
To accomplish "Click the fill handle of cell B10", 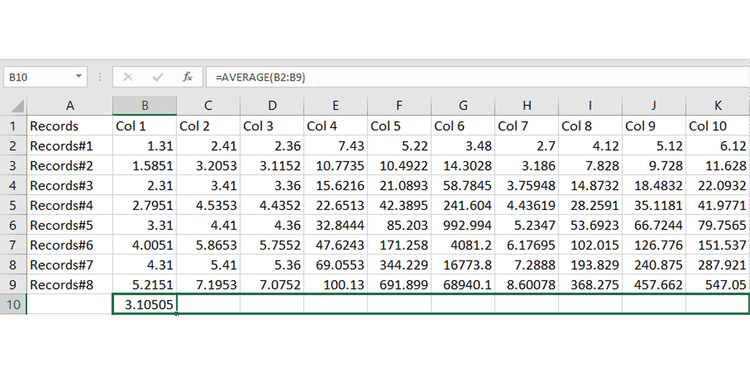I will tap(176, 314).
